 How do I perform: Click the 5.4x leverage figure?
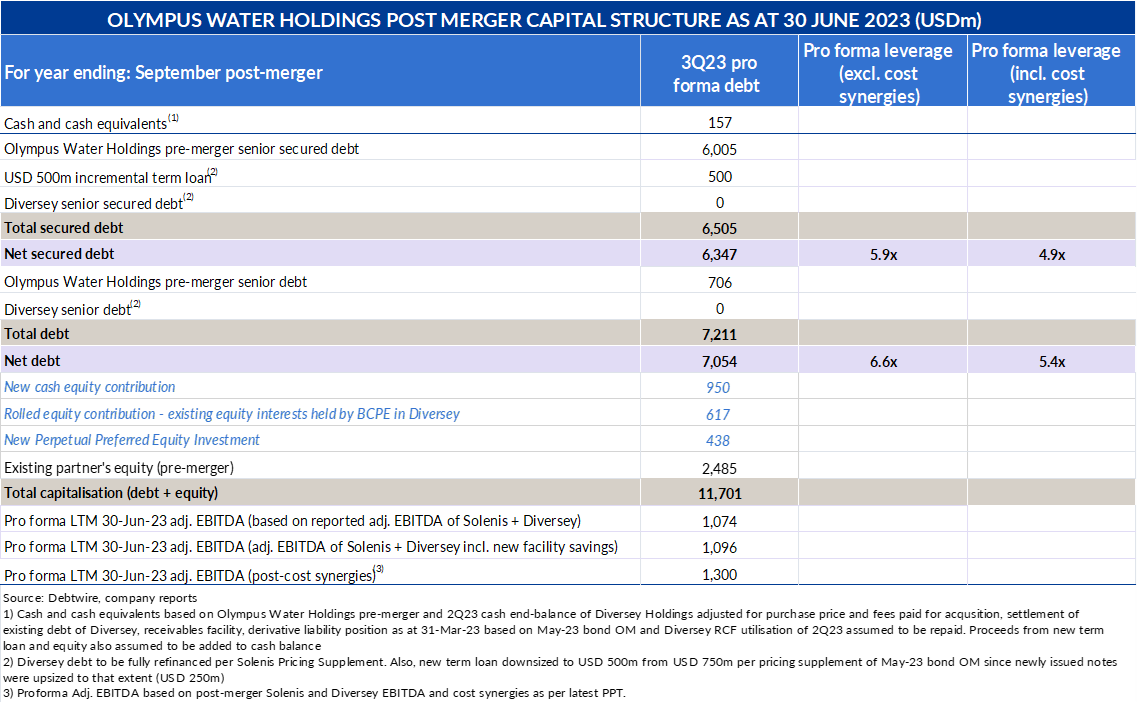tap(1051, 361)
